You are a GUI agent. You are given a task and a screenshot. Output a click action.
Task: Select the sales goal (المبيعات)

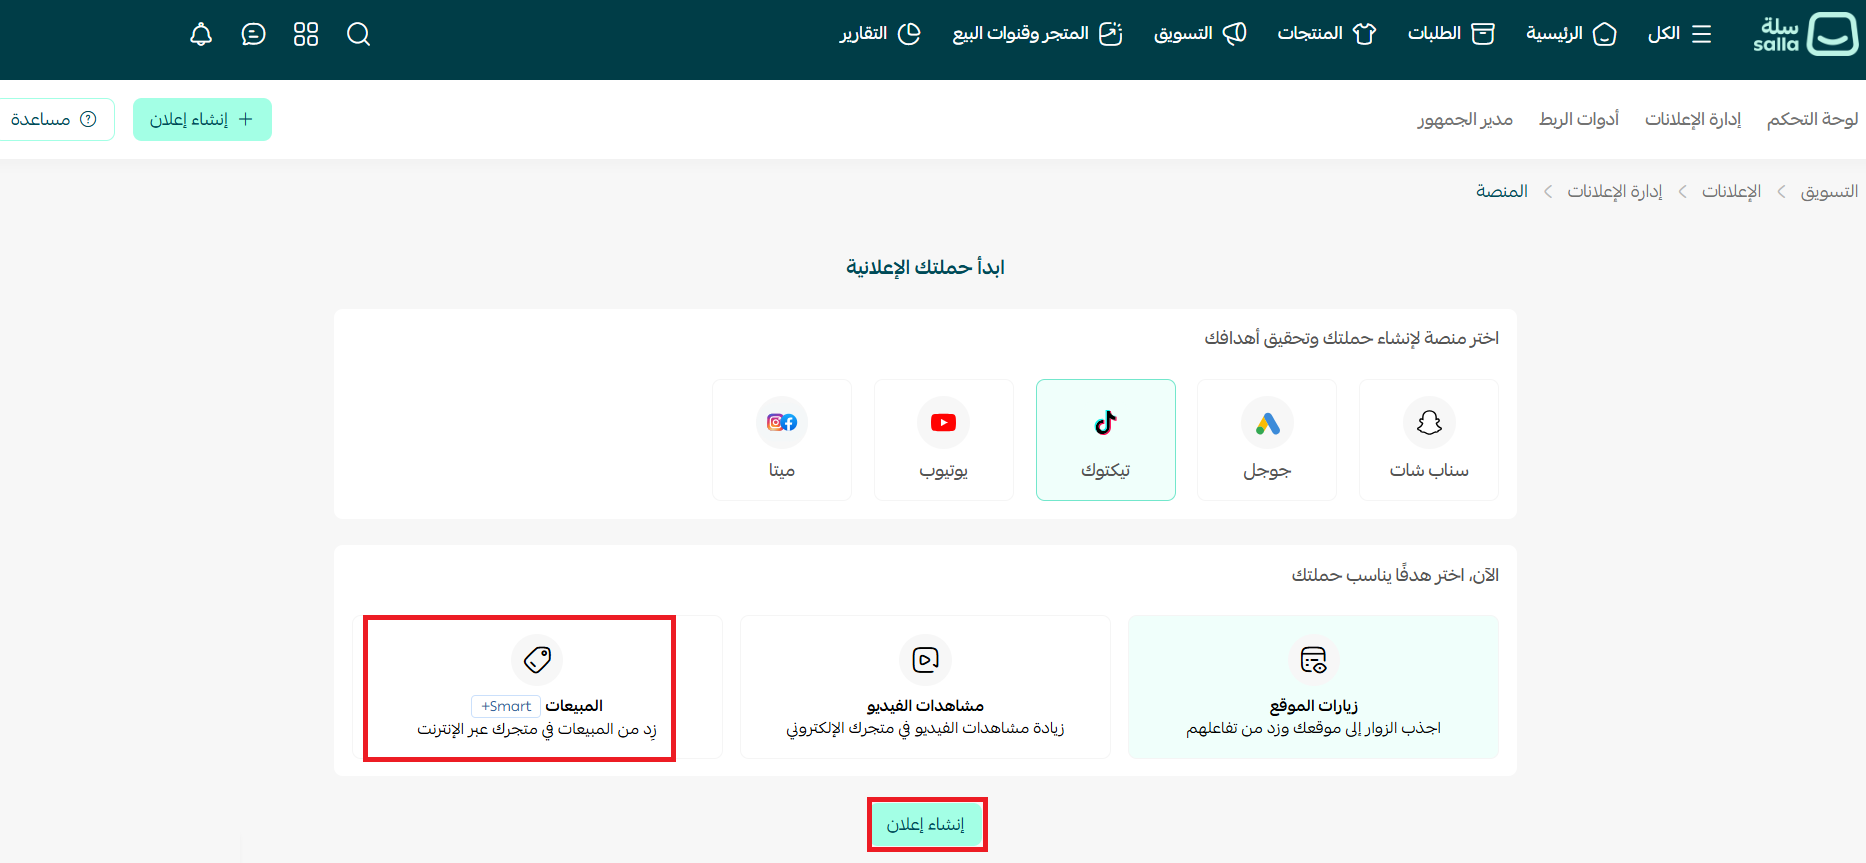(x=537, y=687)
